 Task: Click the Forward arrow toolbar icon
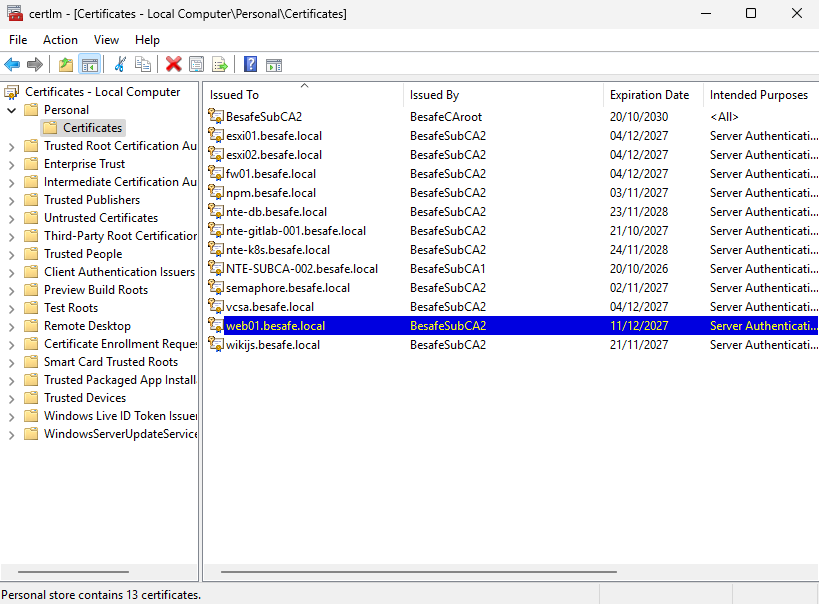(34, 65)
